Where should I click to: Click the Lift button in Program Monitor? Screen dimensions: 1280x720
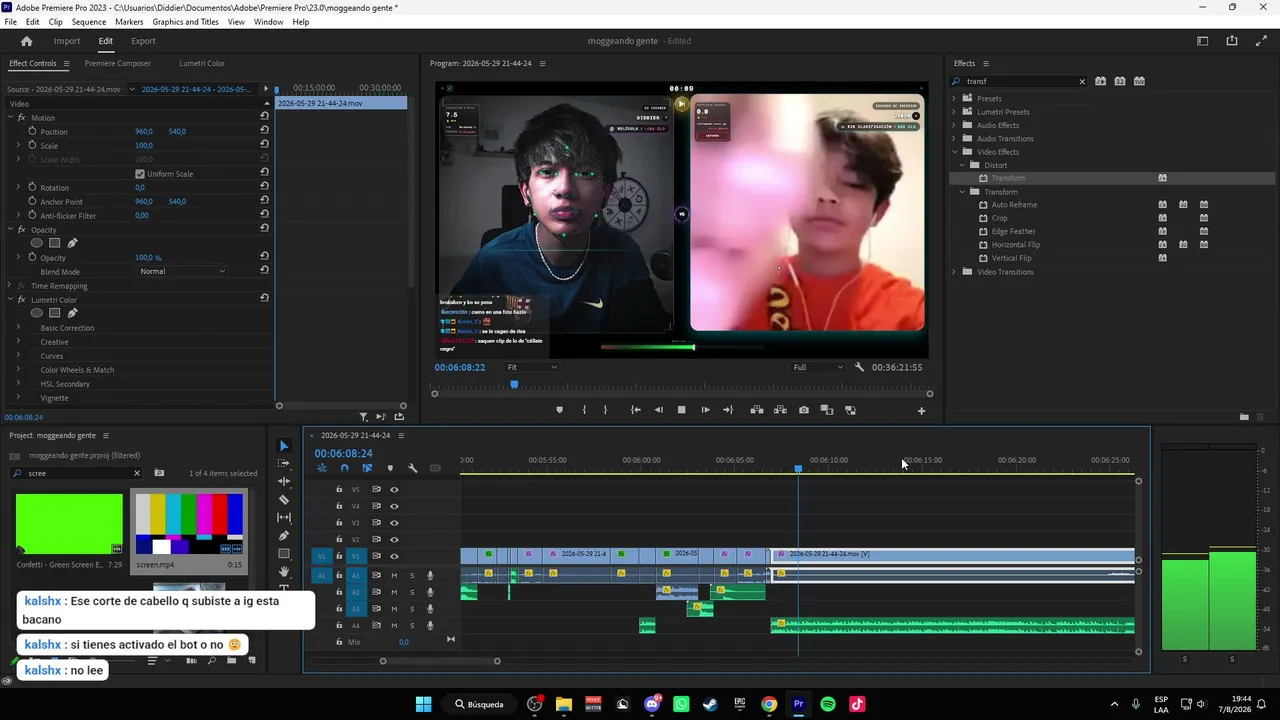pos(757,410)
